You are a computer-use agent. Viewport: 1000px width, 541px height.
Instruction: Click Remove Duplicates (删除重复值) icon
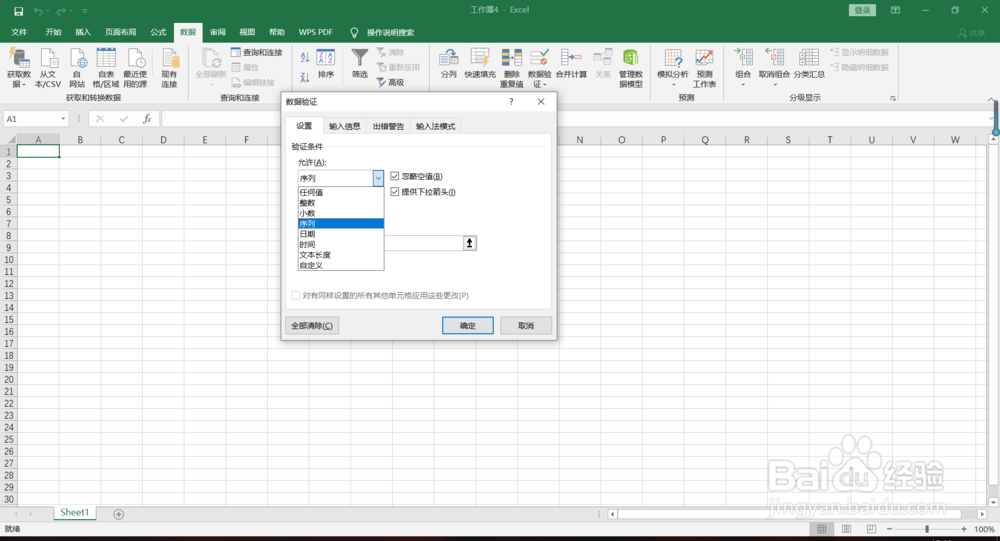click(511, 58)
